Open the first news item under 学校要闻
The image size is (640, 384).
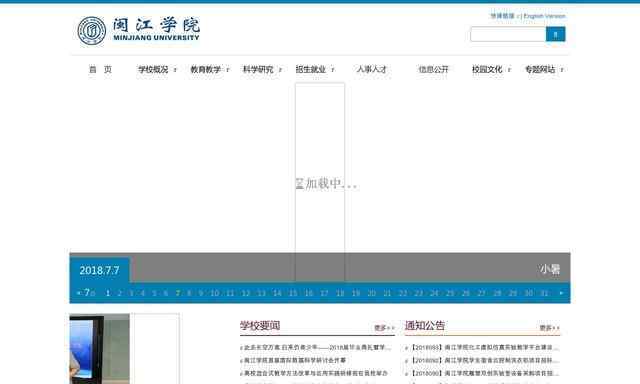(x=317, y=348)
